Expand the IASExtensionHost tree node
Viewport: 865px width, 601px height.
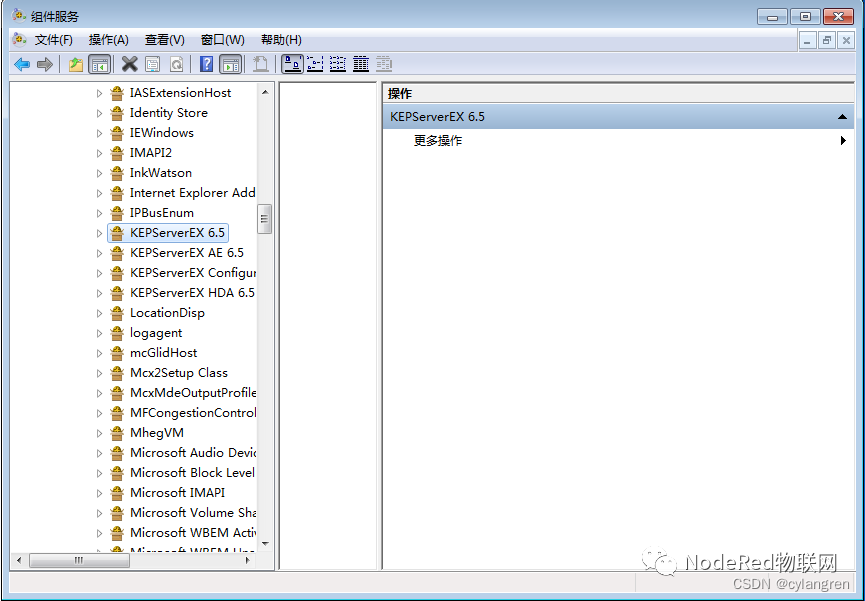tap(99, 93)
